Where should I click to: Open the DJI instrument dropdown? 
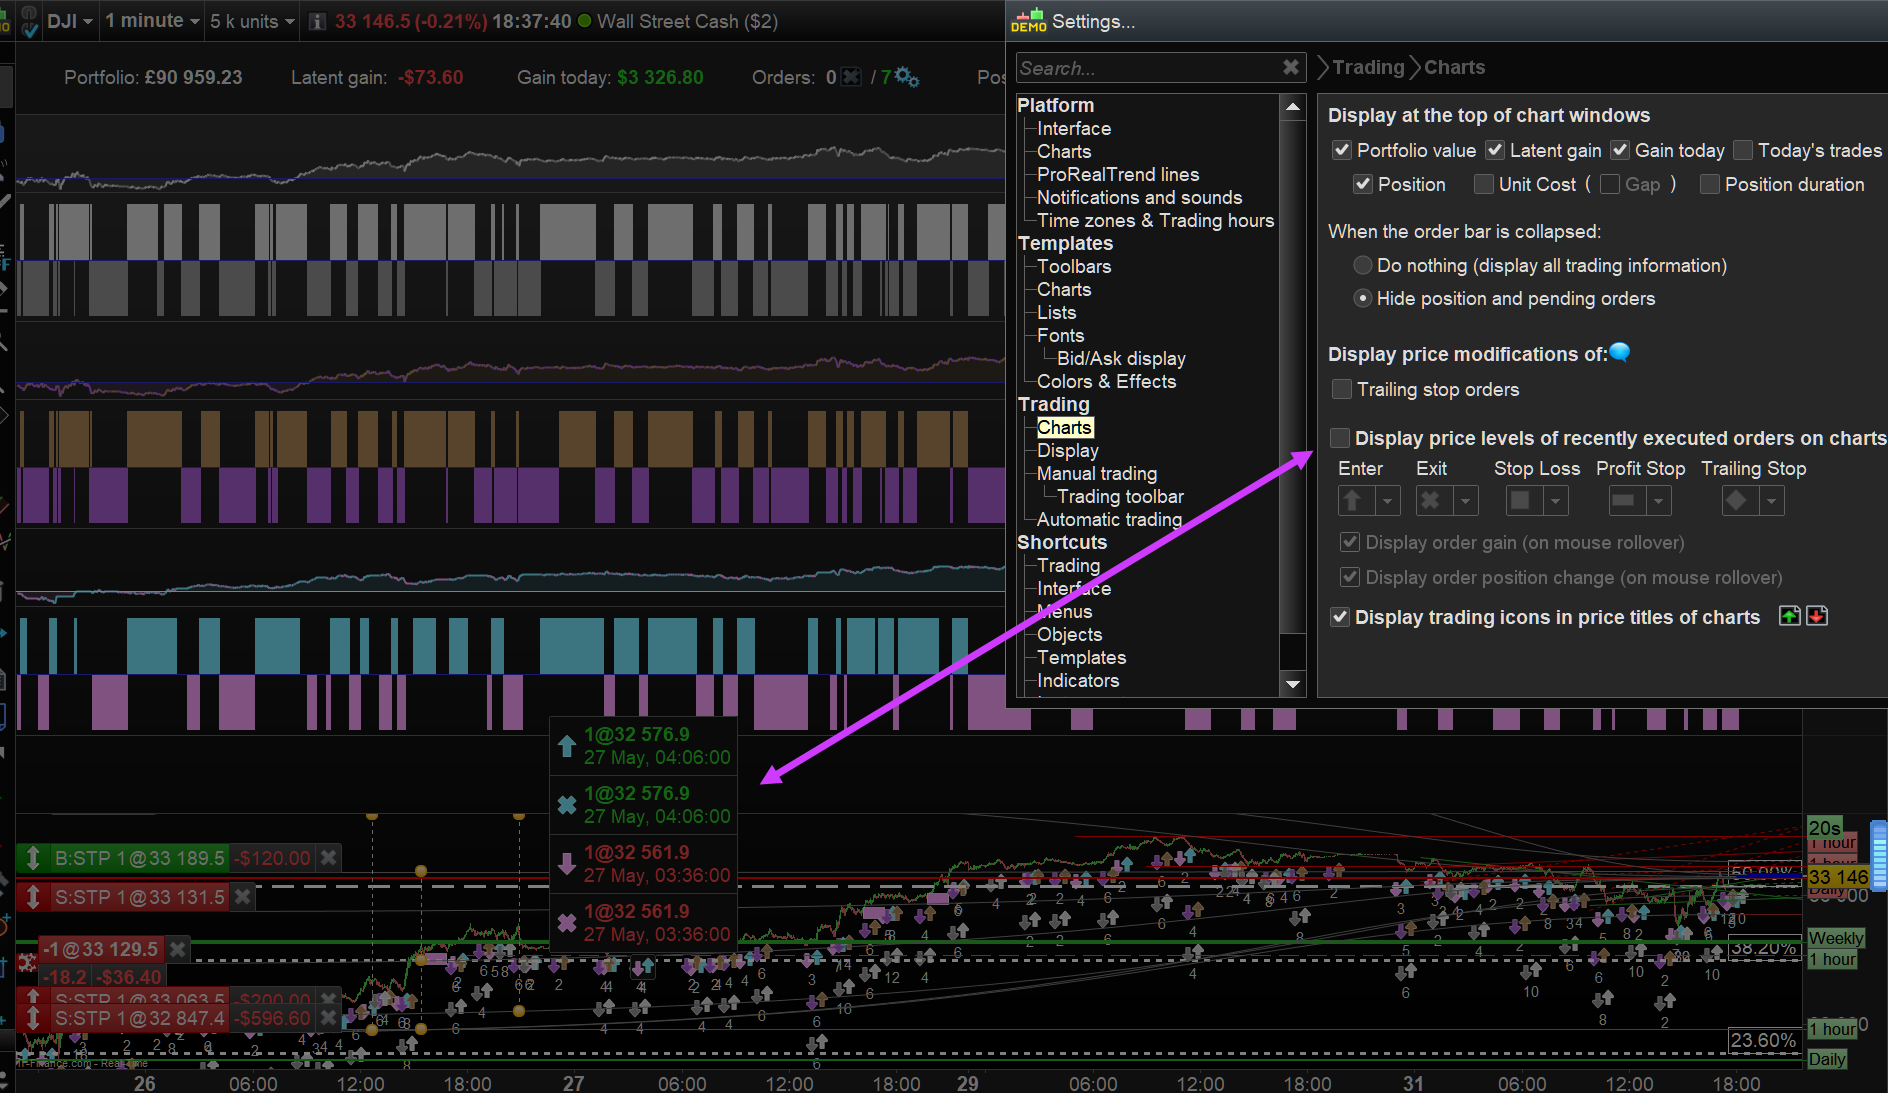point(70,21)
